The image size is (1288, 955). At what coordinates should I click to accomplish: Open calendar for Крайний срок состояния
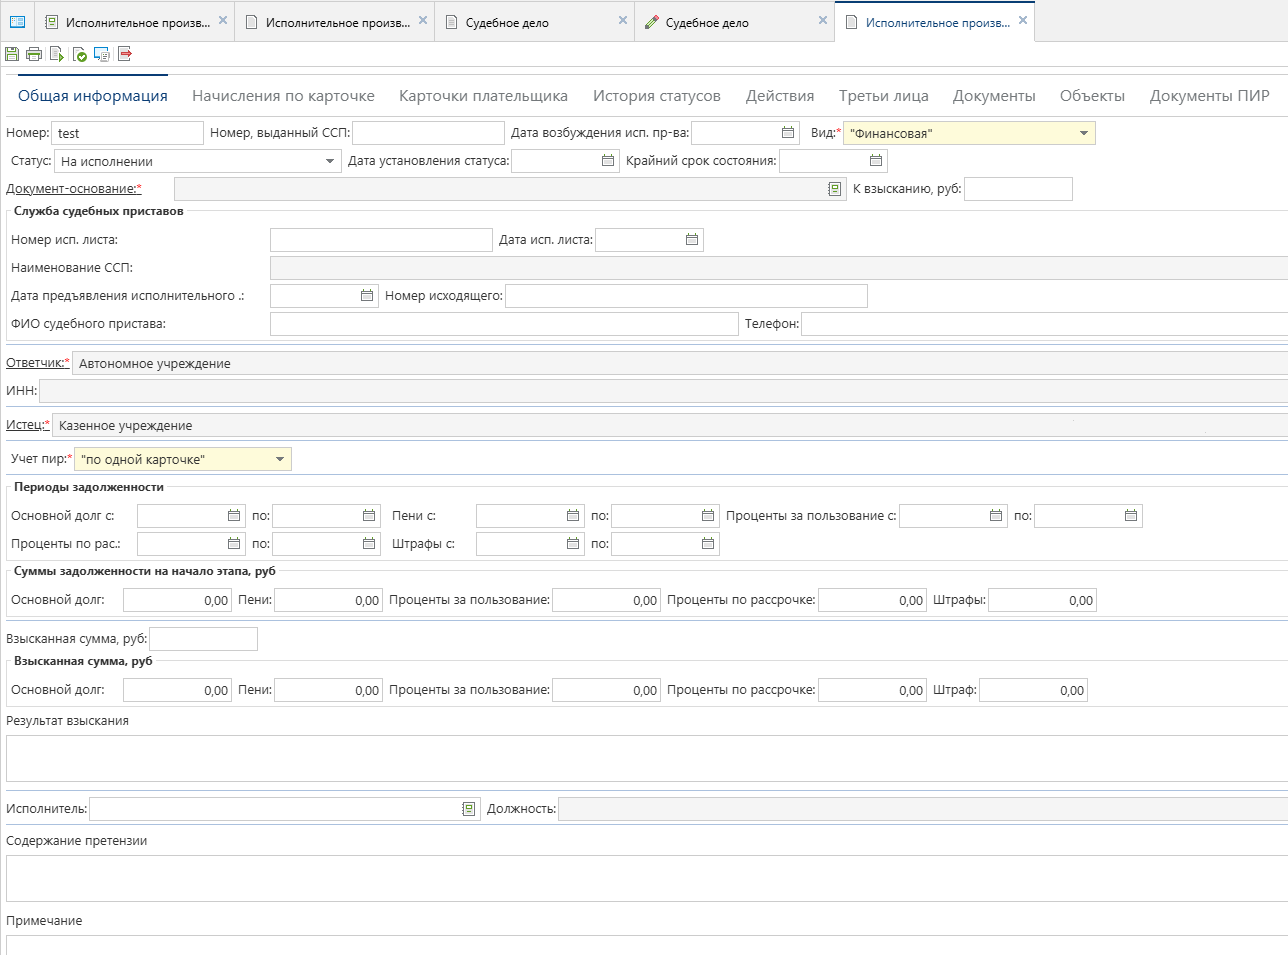[x=876, y=161]
